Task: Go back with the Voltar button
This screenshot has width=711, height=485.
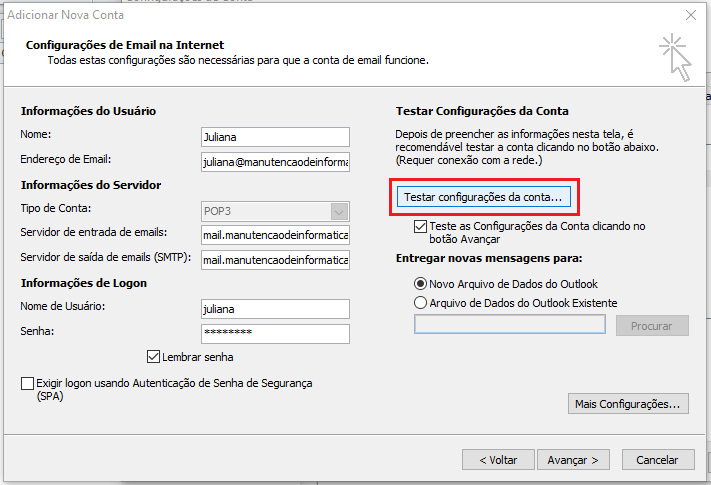Action: click(498, 460)
